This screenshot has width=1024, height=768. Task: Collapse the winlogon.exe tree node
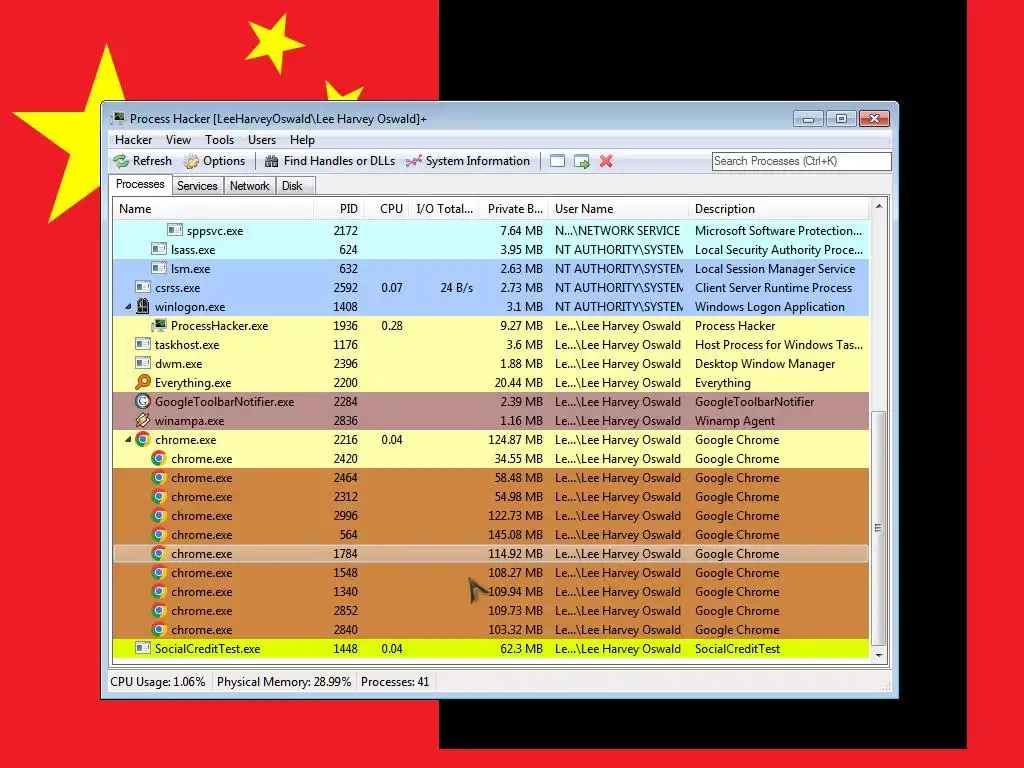tap(128, 306)
